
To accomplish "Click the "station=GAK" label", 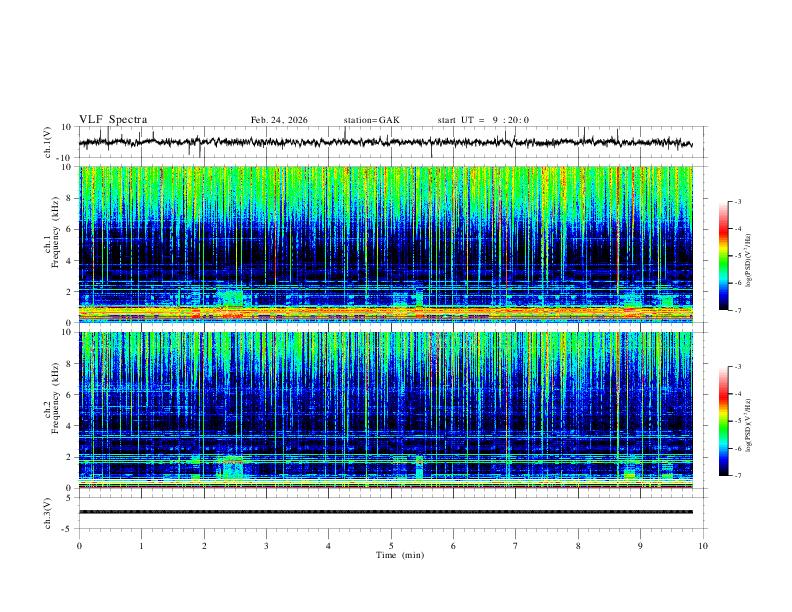I will (371, 120).
